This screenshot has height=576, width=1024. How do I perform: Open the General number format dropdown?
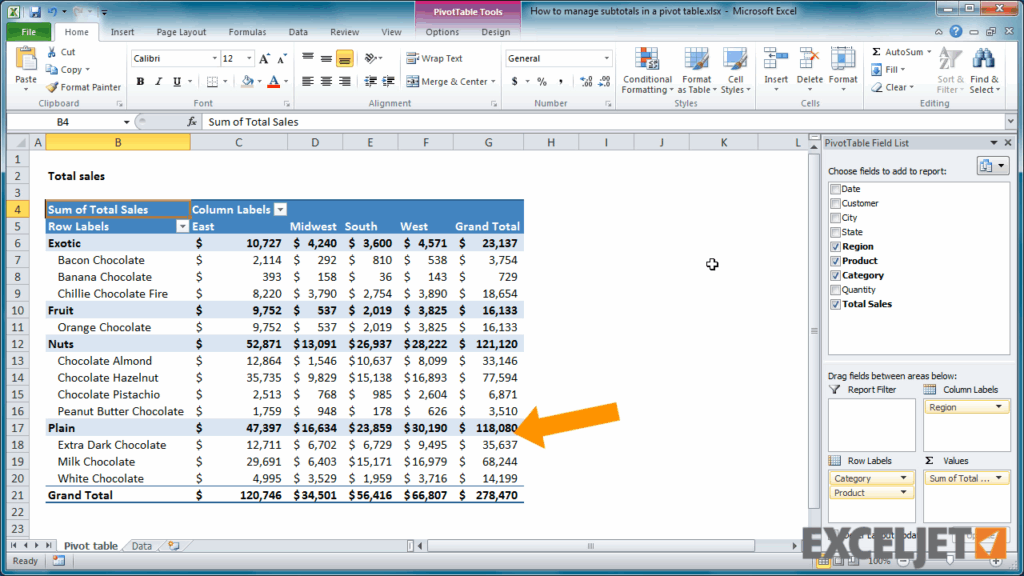click(x=606, y=59)
